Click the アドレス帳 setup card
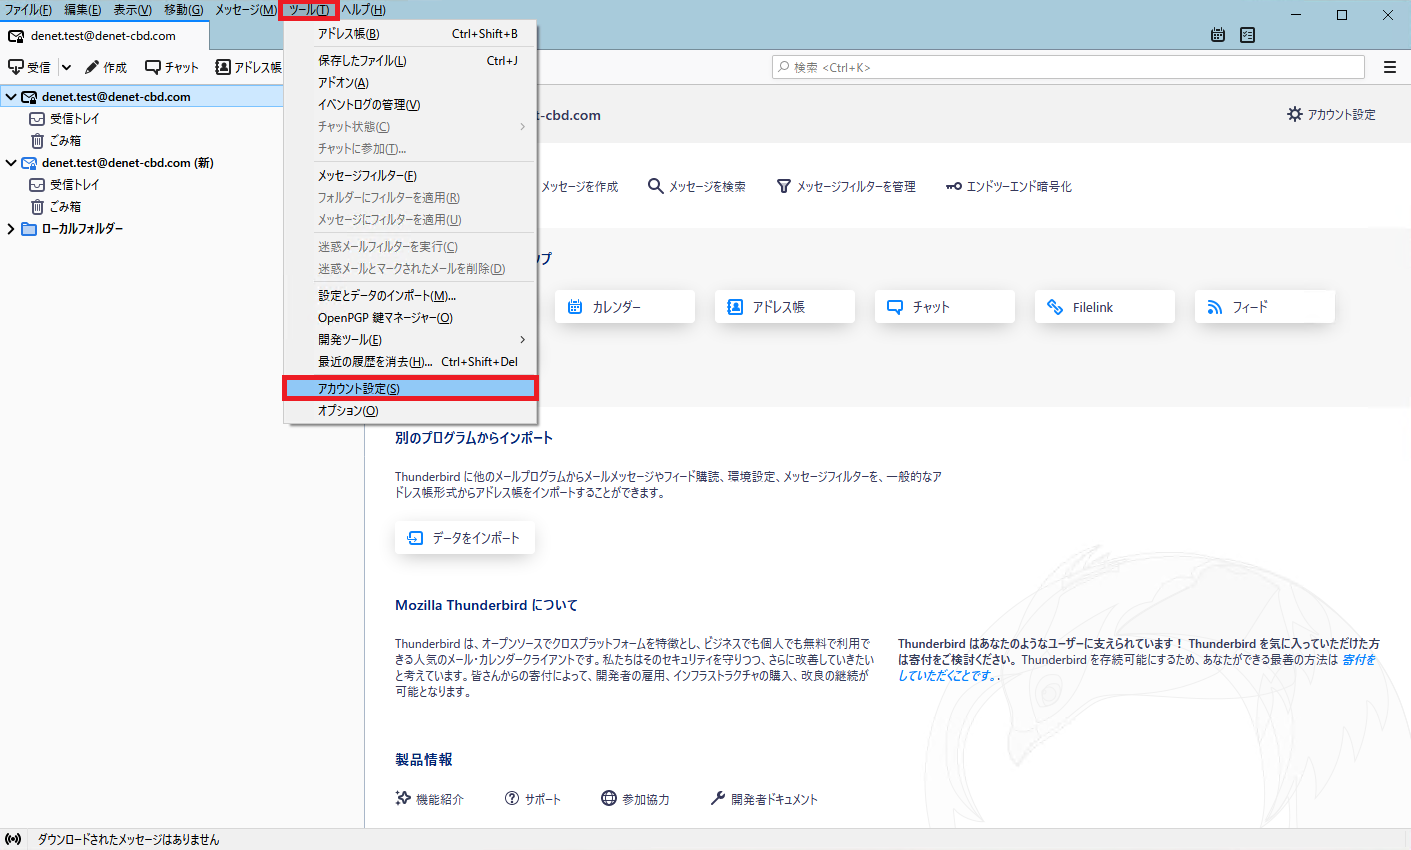Image resolution: width=1411 pixels, height=850 pixels. (x=785, y=307)
